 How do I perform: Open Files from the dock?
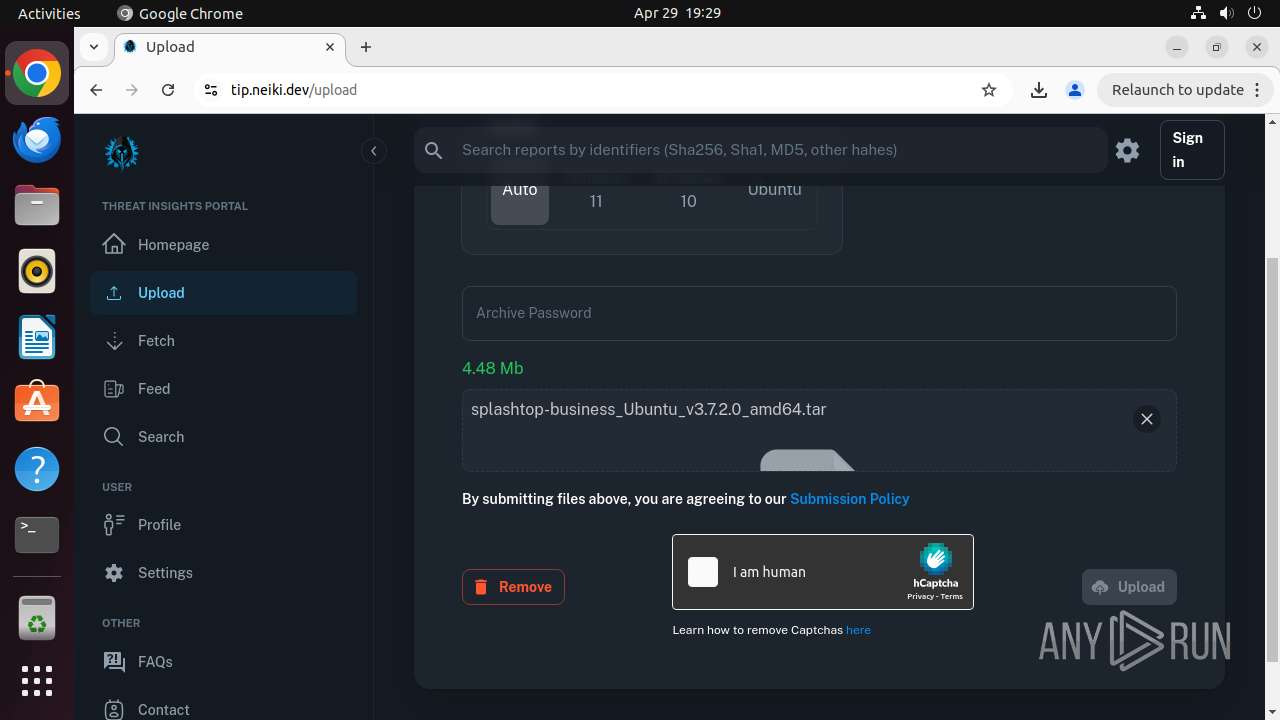[37, 205]
